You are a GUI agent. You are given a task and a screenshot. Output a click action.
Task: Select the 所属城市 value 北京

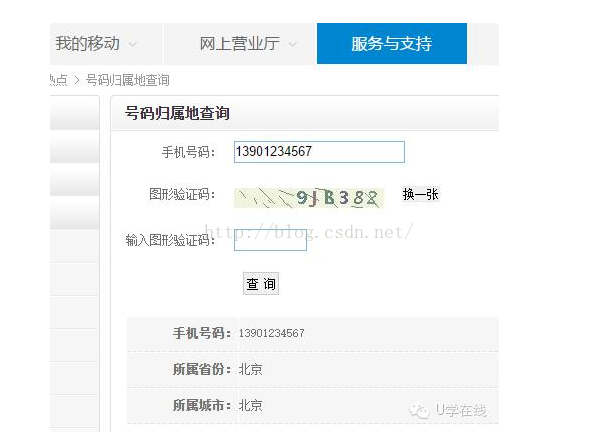251,406
